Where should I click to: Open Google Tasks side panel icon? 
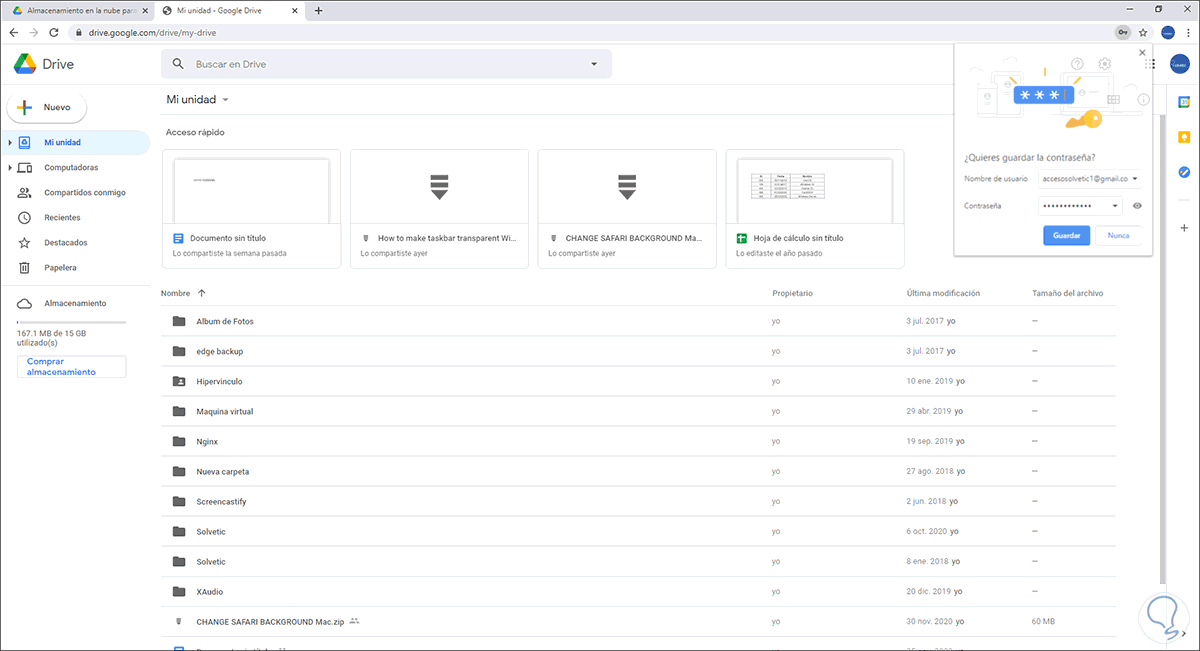pos(1184,172)
